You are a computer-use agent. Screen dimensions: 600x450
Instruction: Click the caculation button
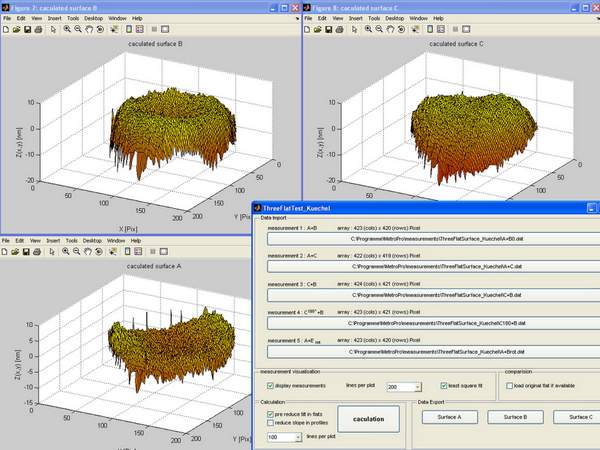(x=368, y=419)
